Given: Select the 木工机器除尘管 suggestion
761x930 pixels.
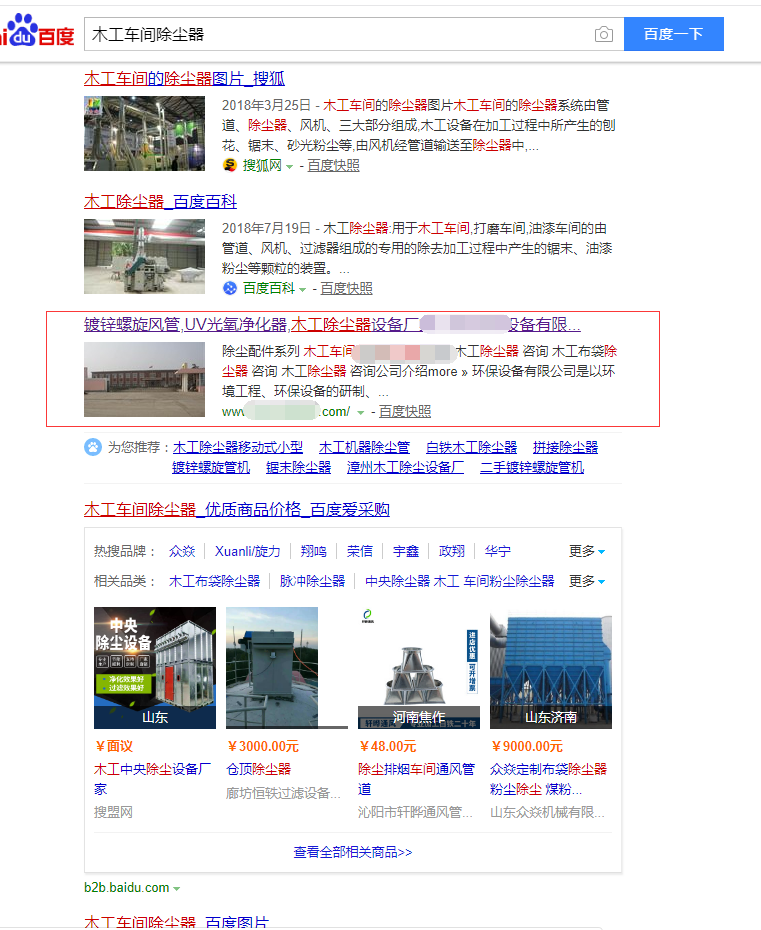Looking at the screenshot, I should pyautogui.click(x=364, y=447).
